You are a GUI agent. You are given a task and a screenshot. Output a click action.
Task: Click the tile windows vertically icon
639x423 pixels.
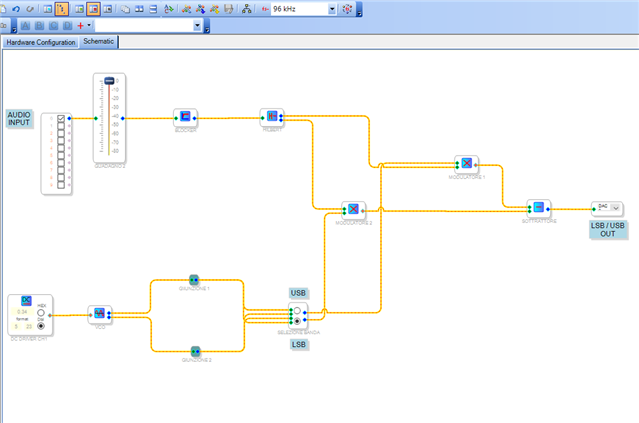pyautogui.click(x=139, y=9)
